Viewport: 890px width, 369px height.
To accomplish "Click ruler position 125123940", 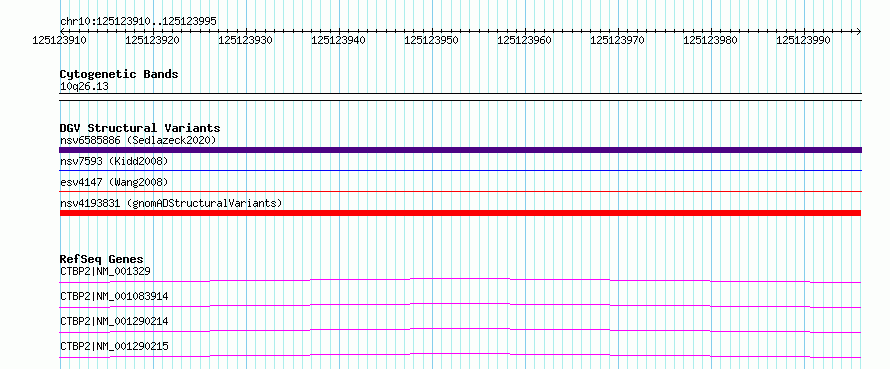I will (338, 40).
